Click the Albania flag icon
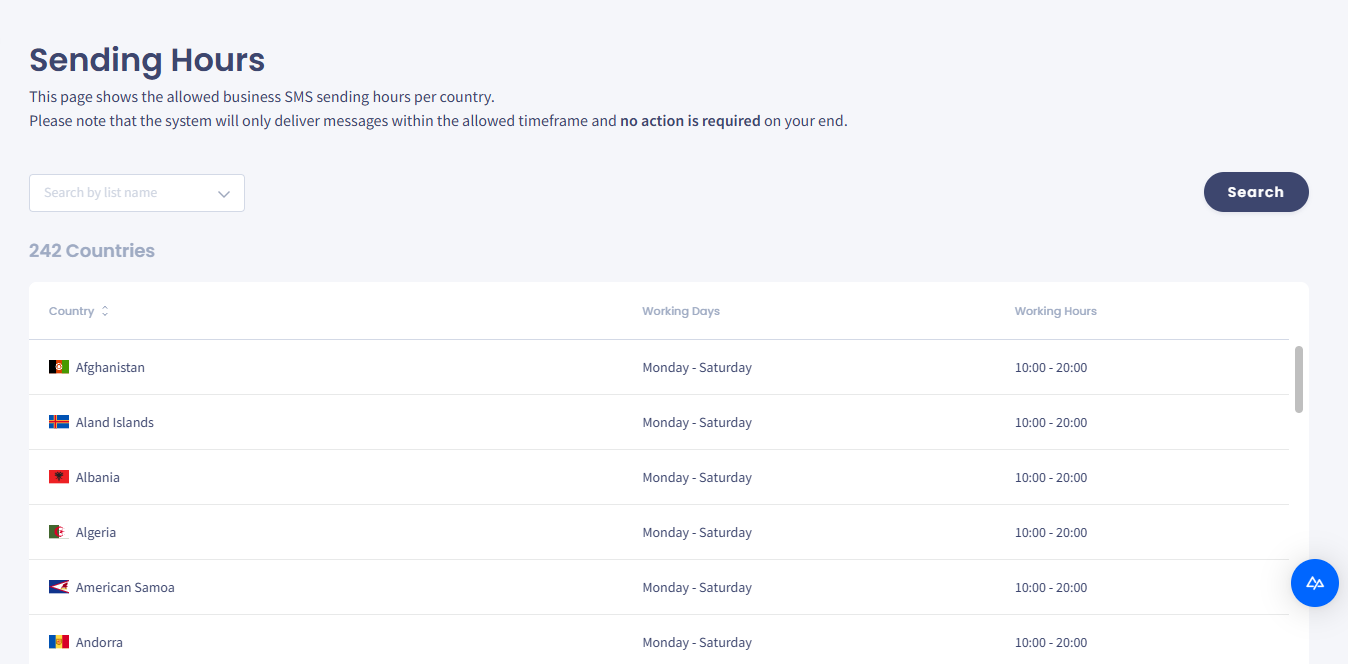 [59, 477]
